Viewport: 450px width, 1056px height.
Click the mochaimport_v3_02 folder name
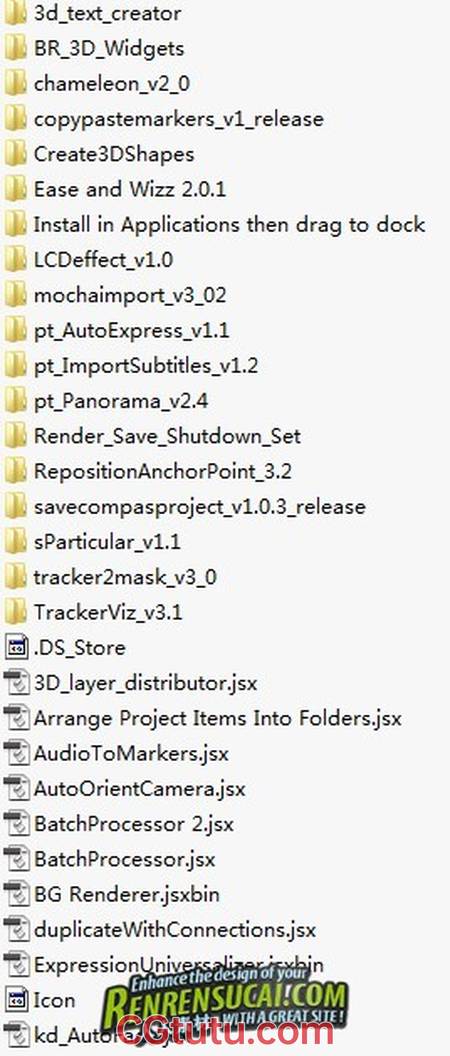[x=130, y=295]
